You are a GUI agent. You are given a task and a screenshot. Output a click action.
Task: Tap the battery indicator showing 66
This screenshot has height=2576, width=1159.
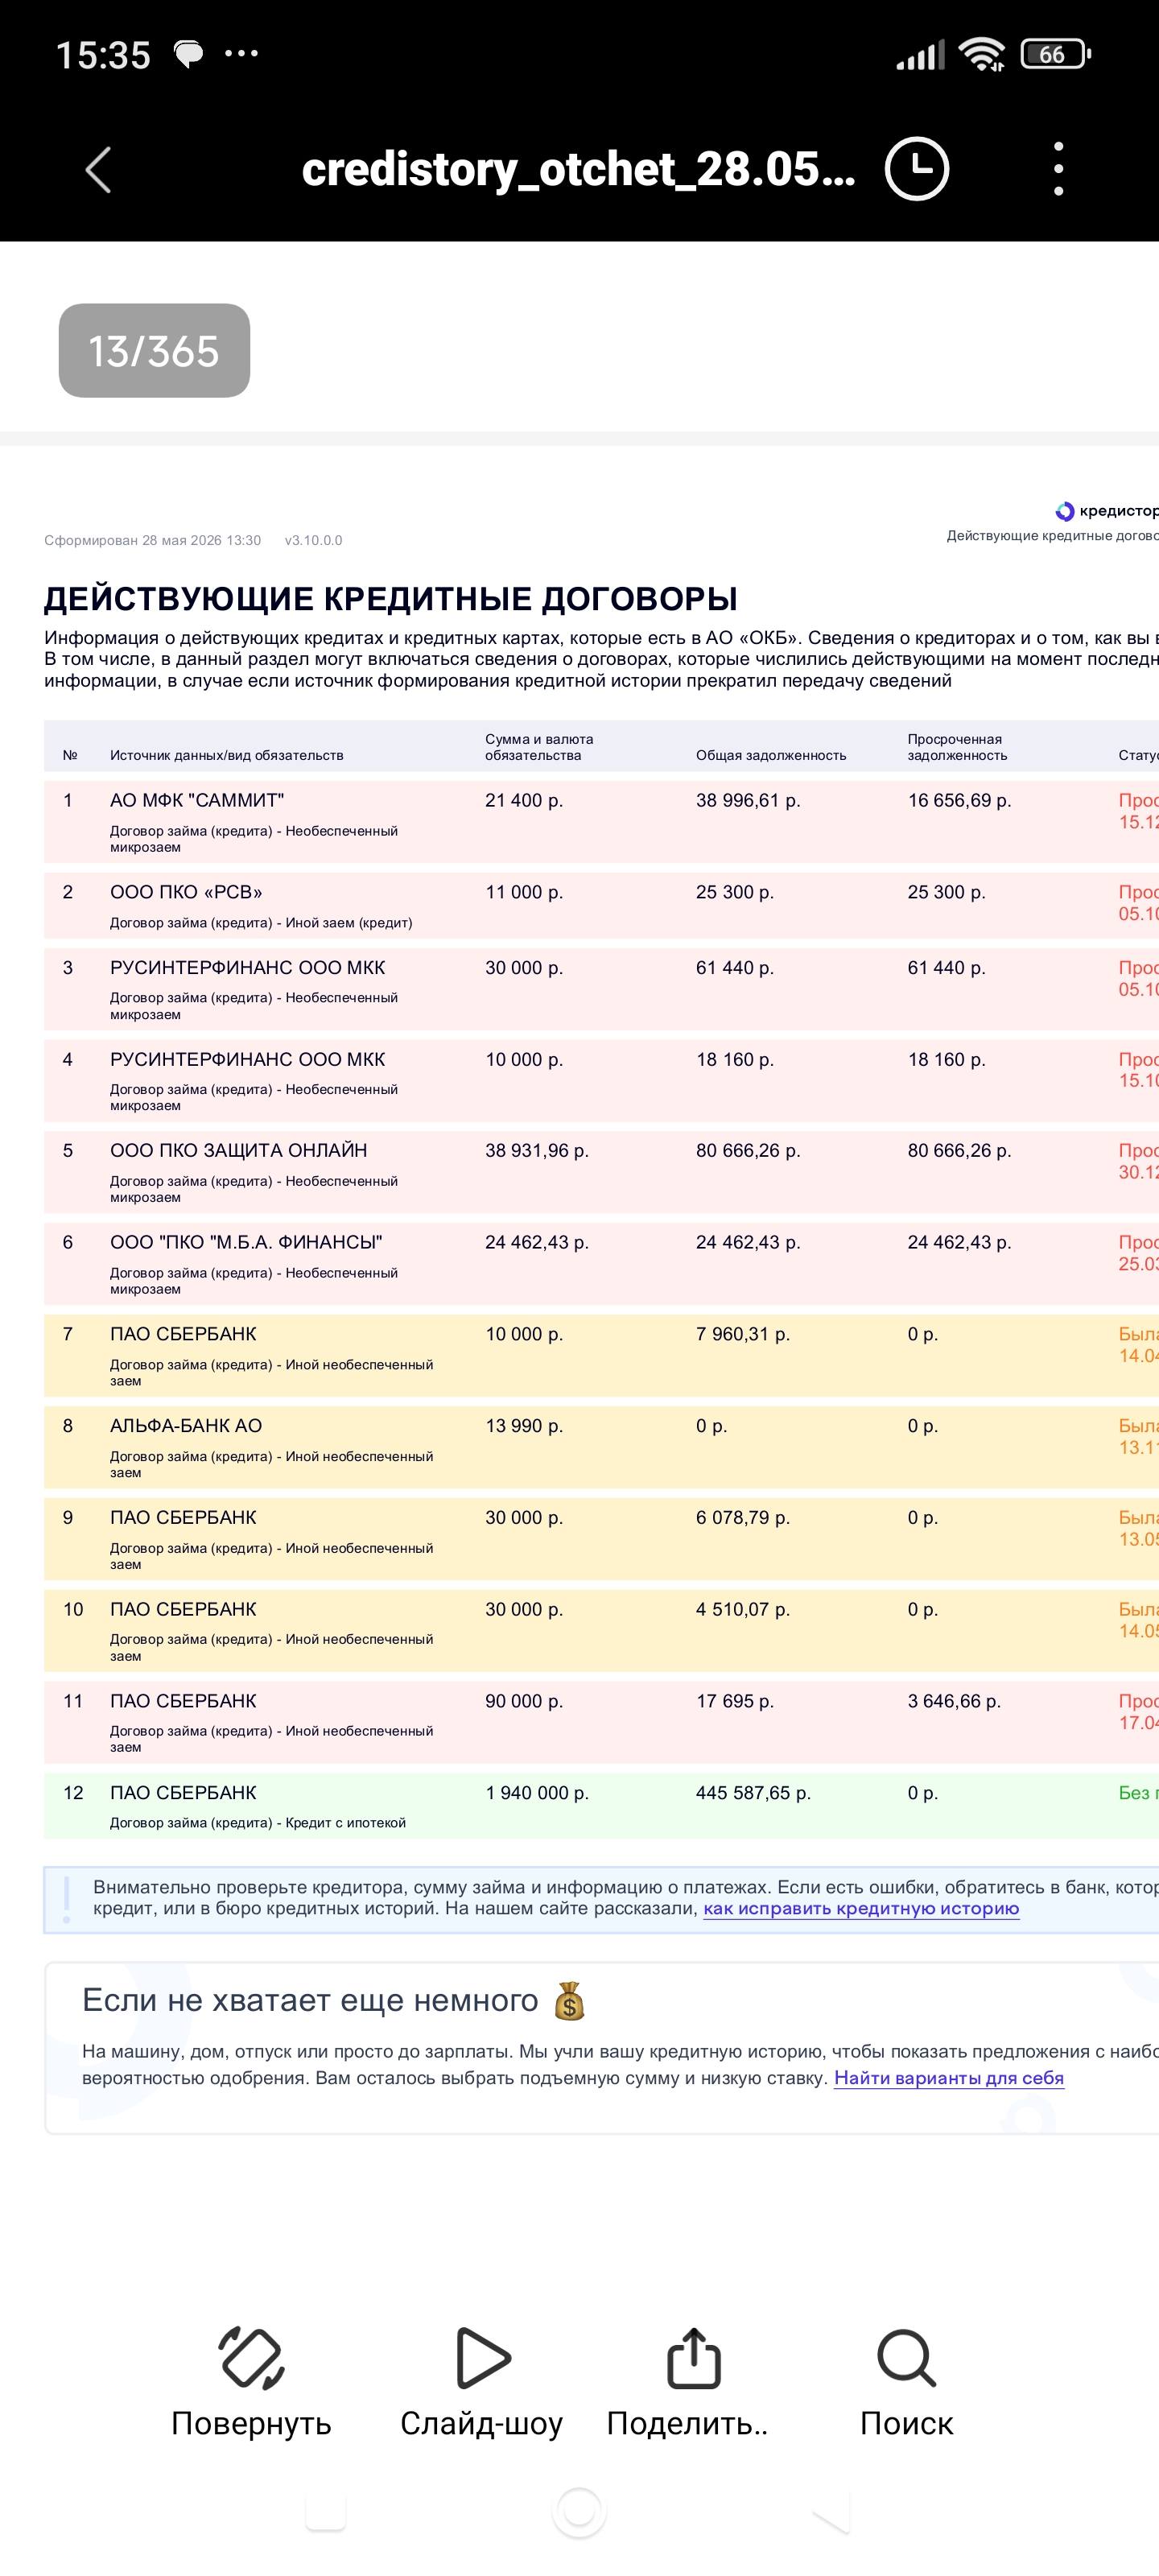tap(1055, 54)
